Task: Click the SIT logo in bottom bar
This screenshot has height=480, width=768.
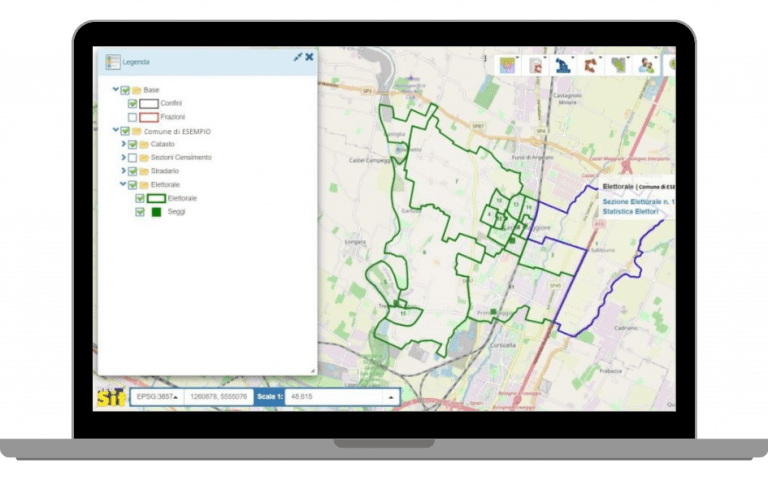Action: pos(109,397)
